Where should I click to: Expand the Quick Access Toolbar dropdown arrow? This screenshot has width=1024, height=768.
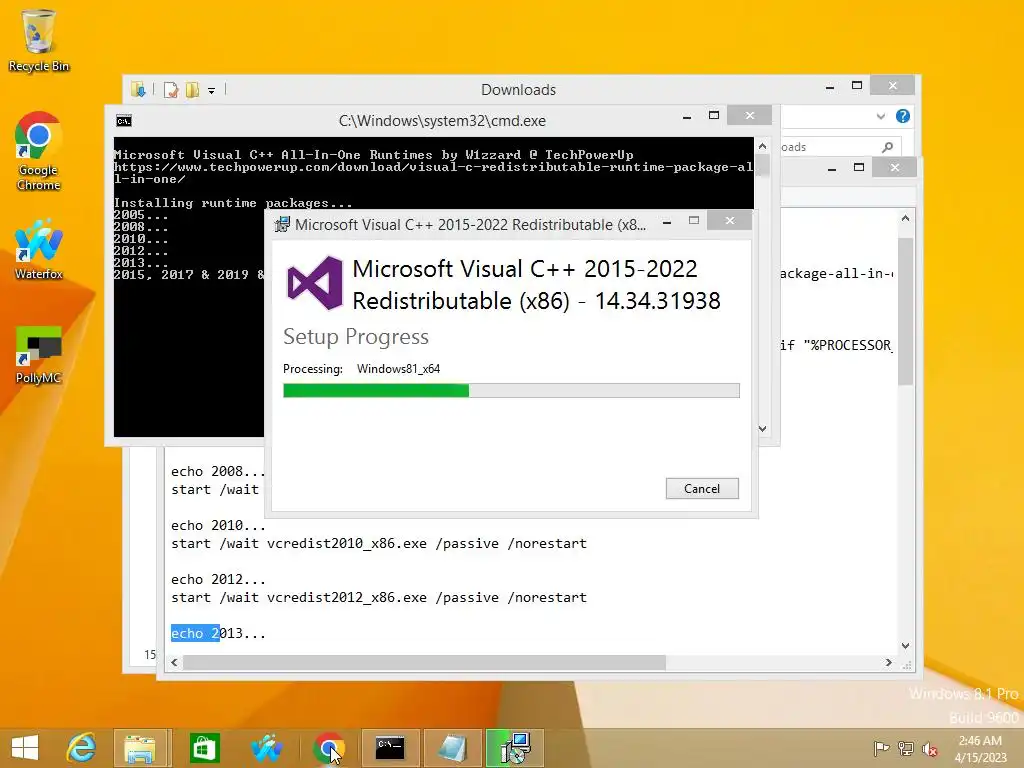pyautogui.click(x=212, y=91)
